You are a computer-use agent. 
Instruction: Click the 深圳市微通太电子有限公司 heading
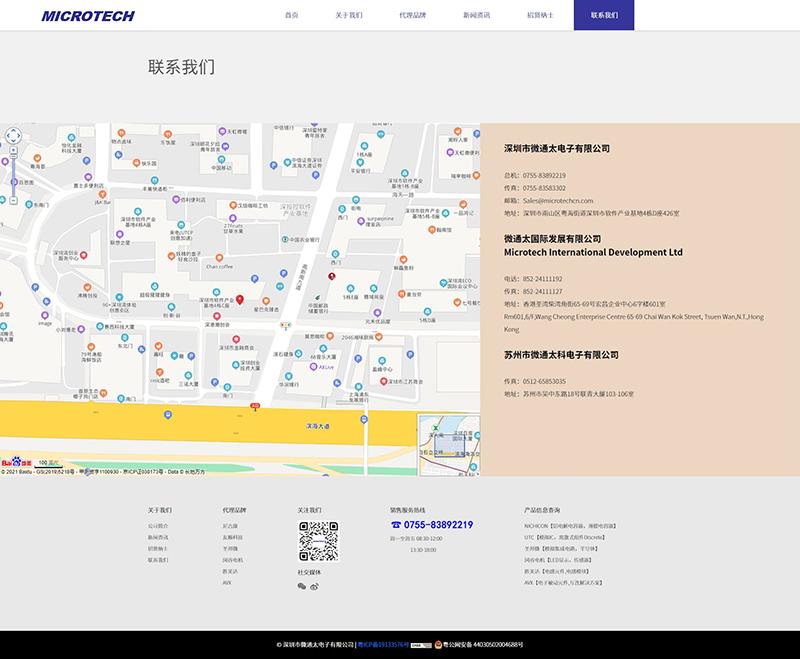[x=557, y=148]
